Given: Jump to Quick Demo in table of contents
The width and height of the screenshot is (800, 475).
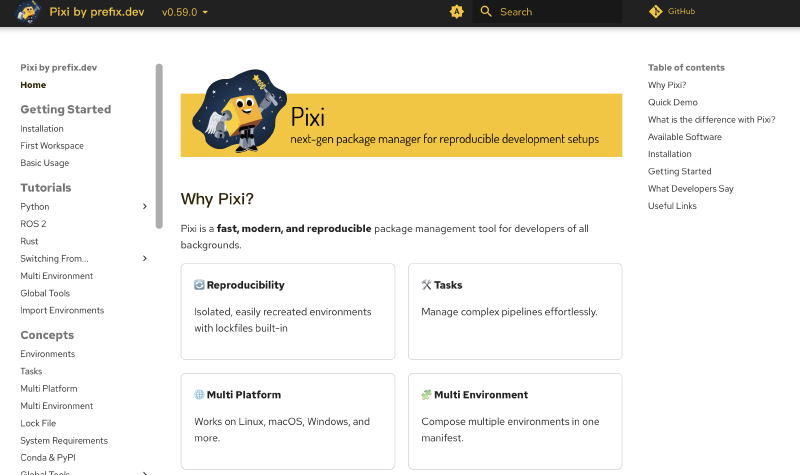Looking at the screenshot, I should [672, 102].
